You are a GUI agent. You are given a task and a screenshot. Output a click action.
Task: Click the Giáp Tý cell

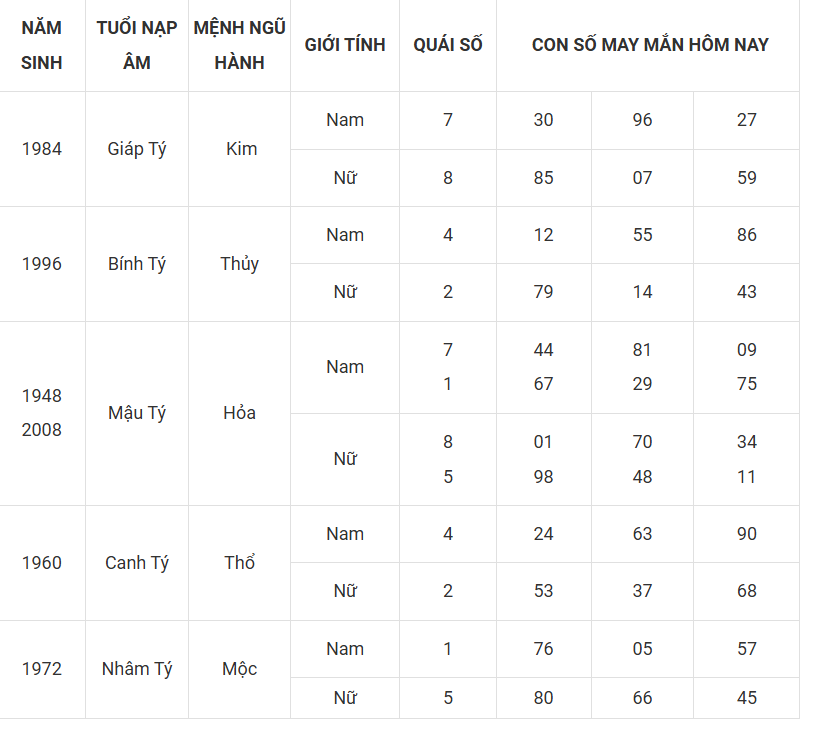[x=137, y=149]
